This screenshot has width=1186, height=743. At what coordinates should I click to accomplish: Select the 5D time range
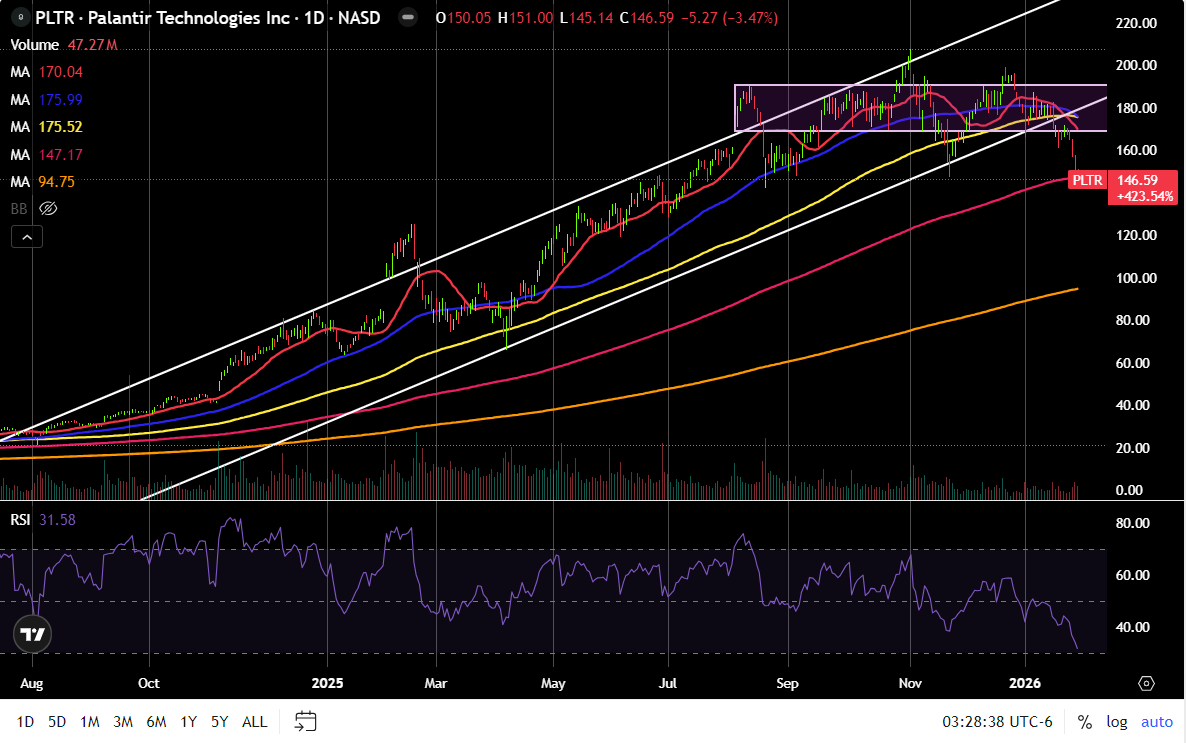pyautogui.click(x=57, y=722)
